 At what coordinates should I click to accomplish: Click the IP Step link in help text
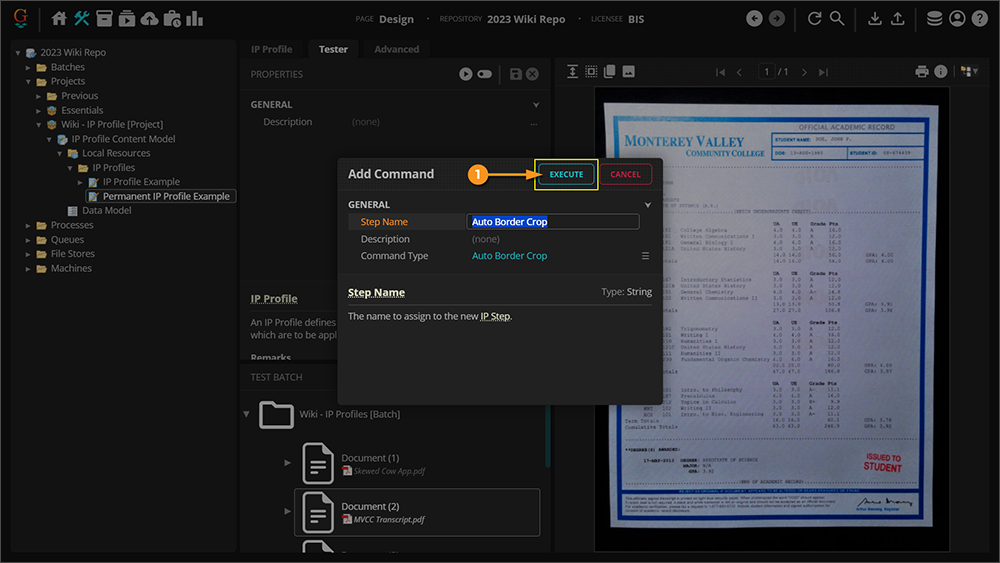coord(495,316)
